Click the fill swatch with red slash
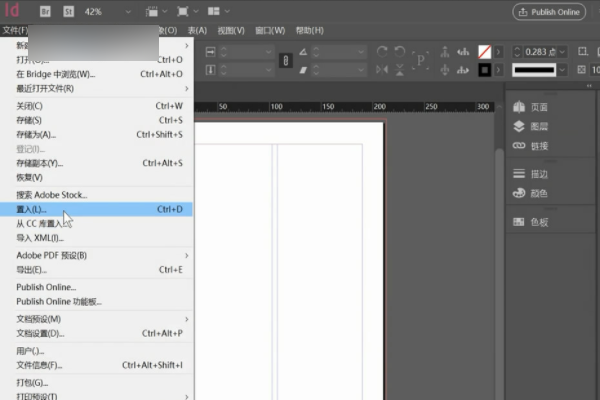Viewport: 600px width, 400px height. 485,51
